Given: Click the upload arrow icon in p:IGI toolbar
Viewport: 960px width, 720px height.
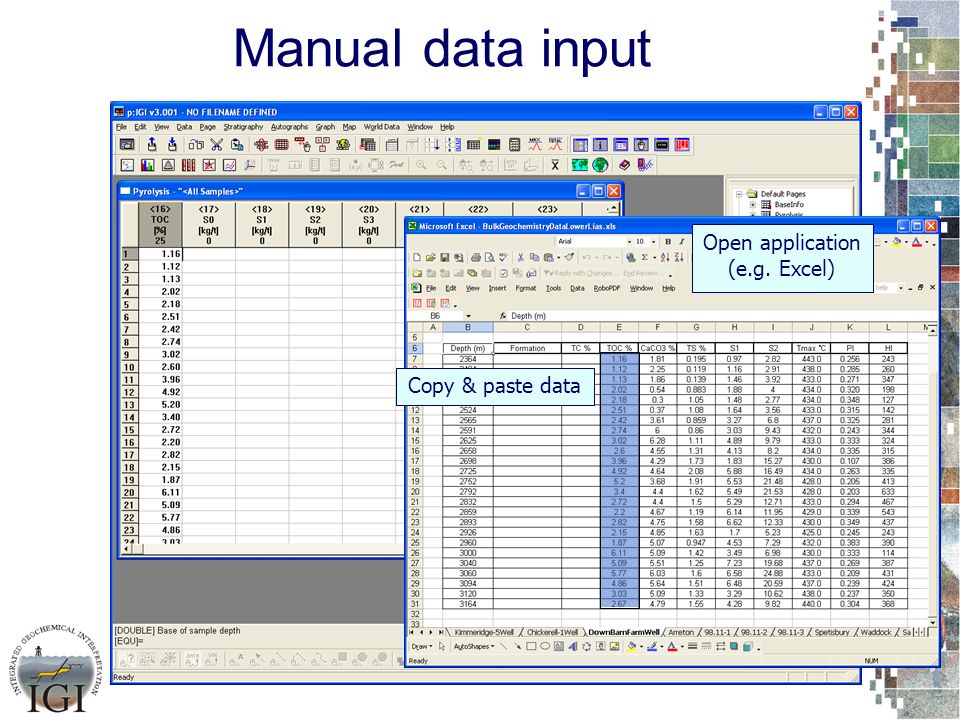Looking at the screenshot, I should tap(151, 144).
